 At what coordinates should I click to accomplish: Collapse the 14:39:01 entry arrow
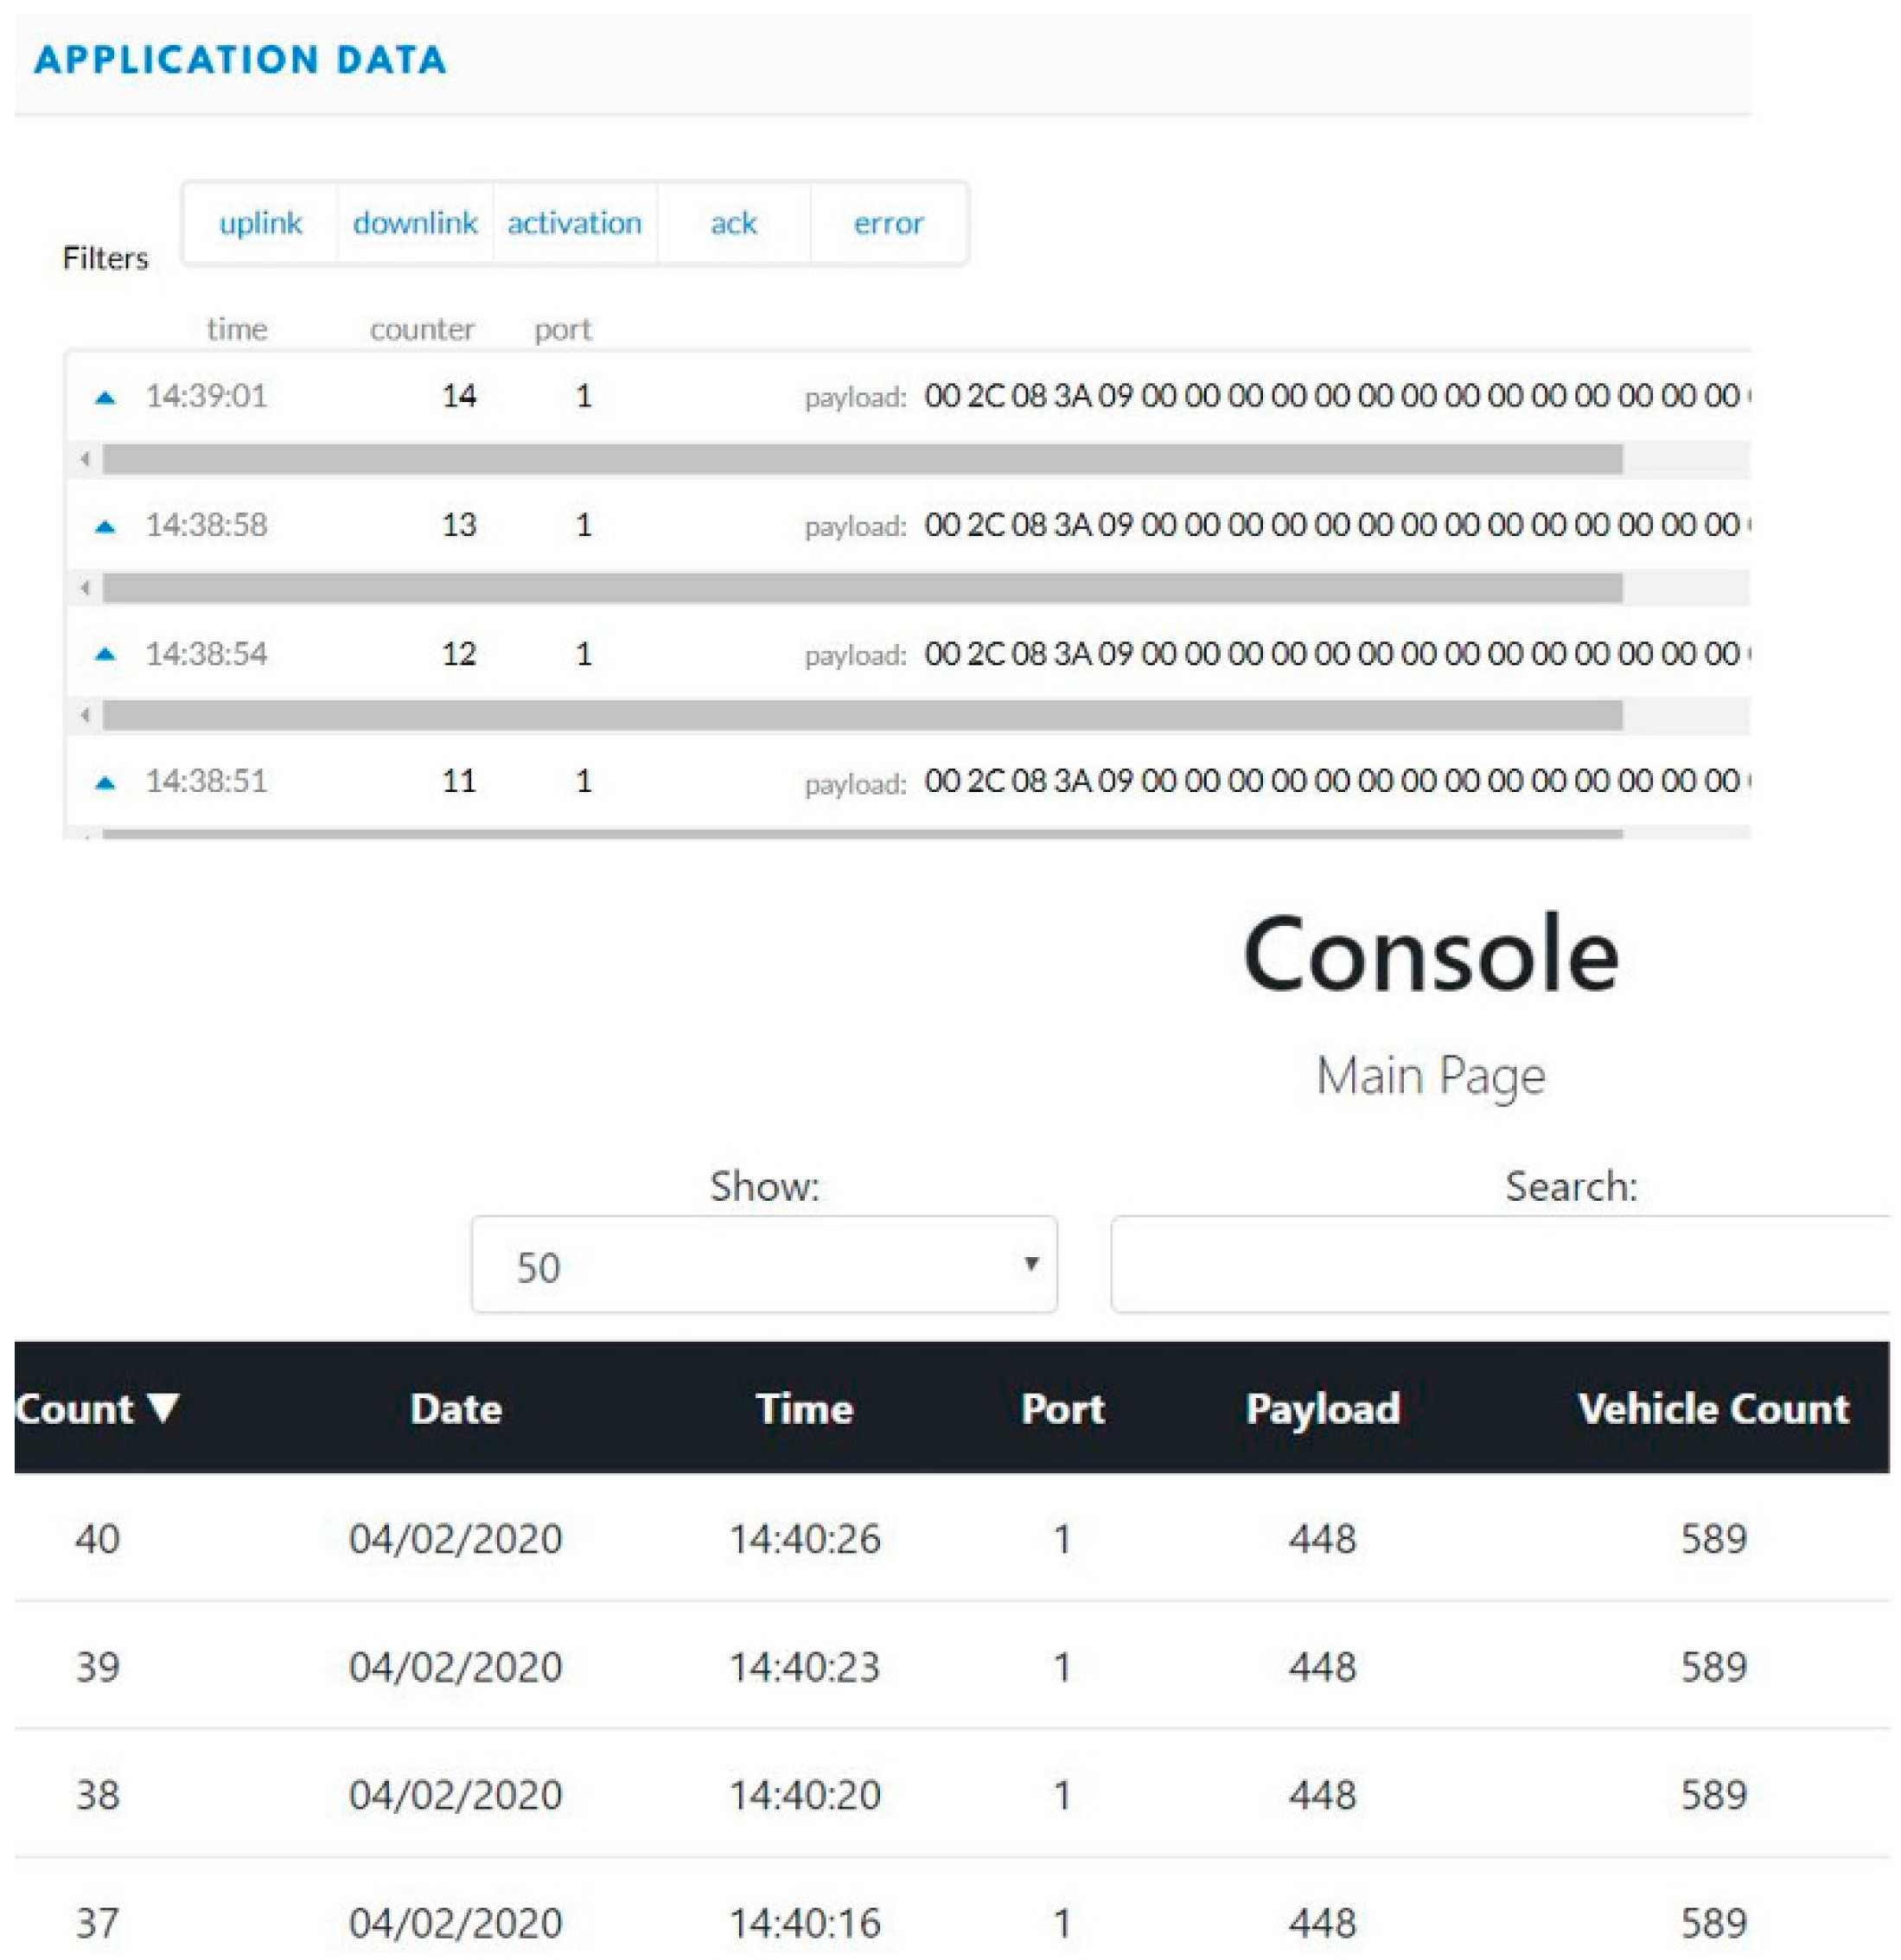(x=105, y=398)
